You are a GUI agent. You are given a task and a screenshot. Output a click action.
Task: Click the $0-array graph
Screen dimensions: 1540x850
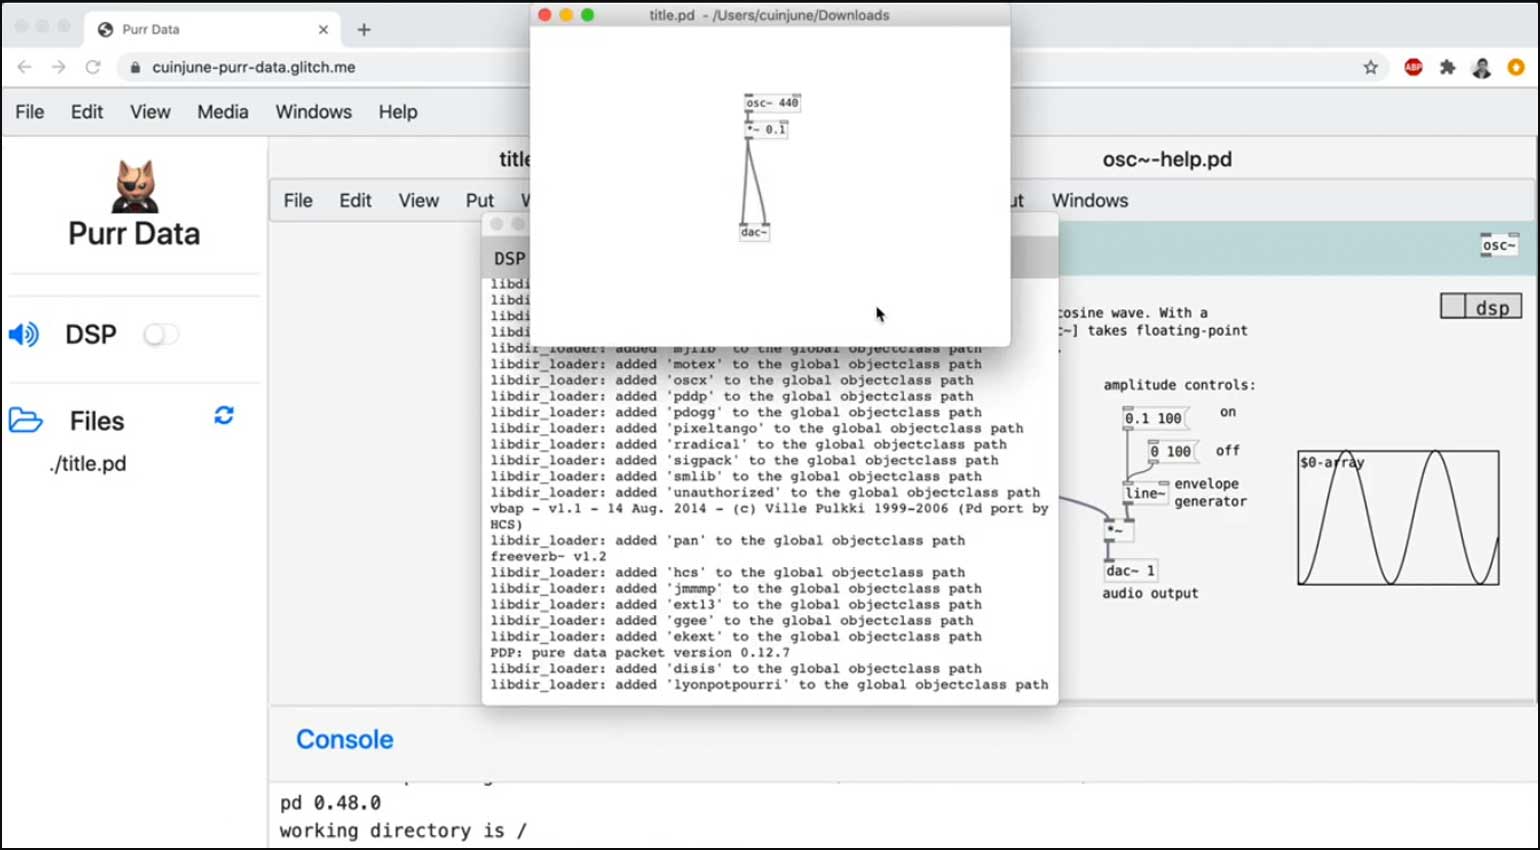[x=1398, y=517]
